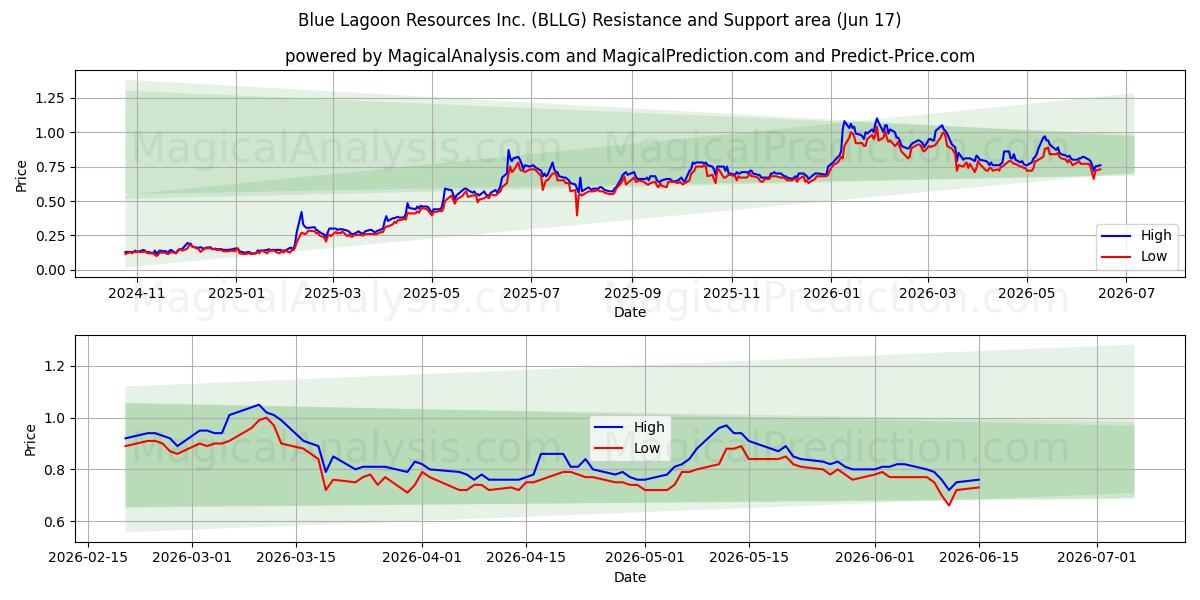Click the '2026-05-01' date tick on lower chart
Viewport: 1200px width, 600px height.
pos(645,558)
